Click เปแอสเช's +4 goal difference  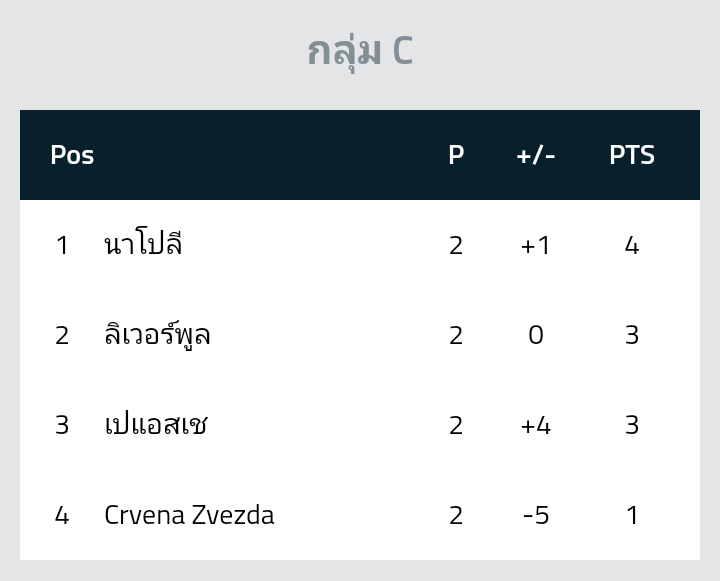(536, 425)
